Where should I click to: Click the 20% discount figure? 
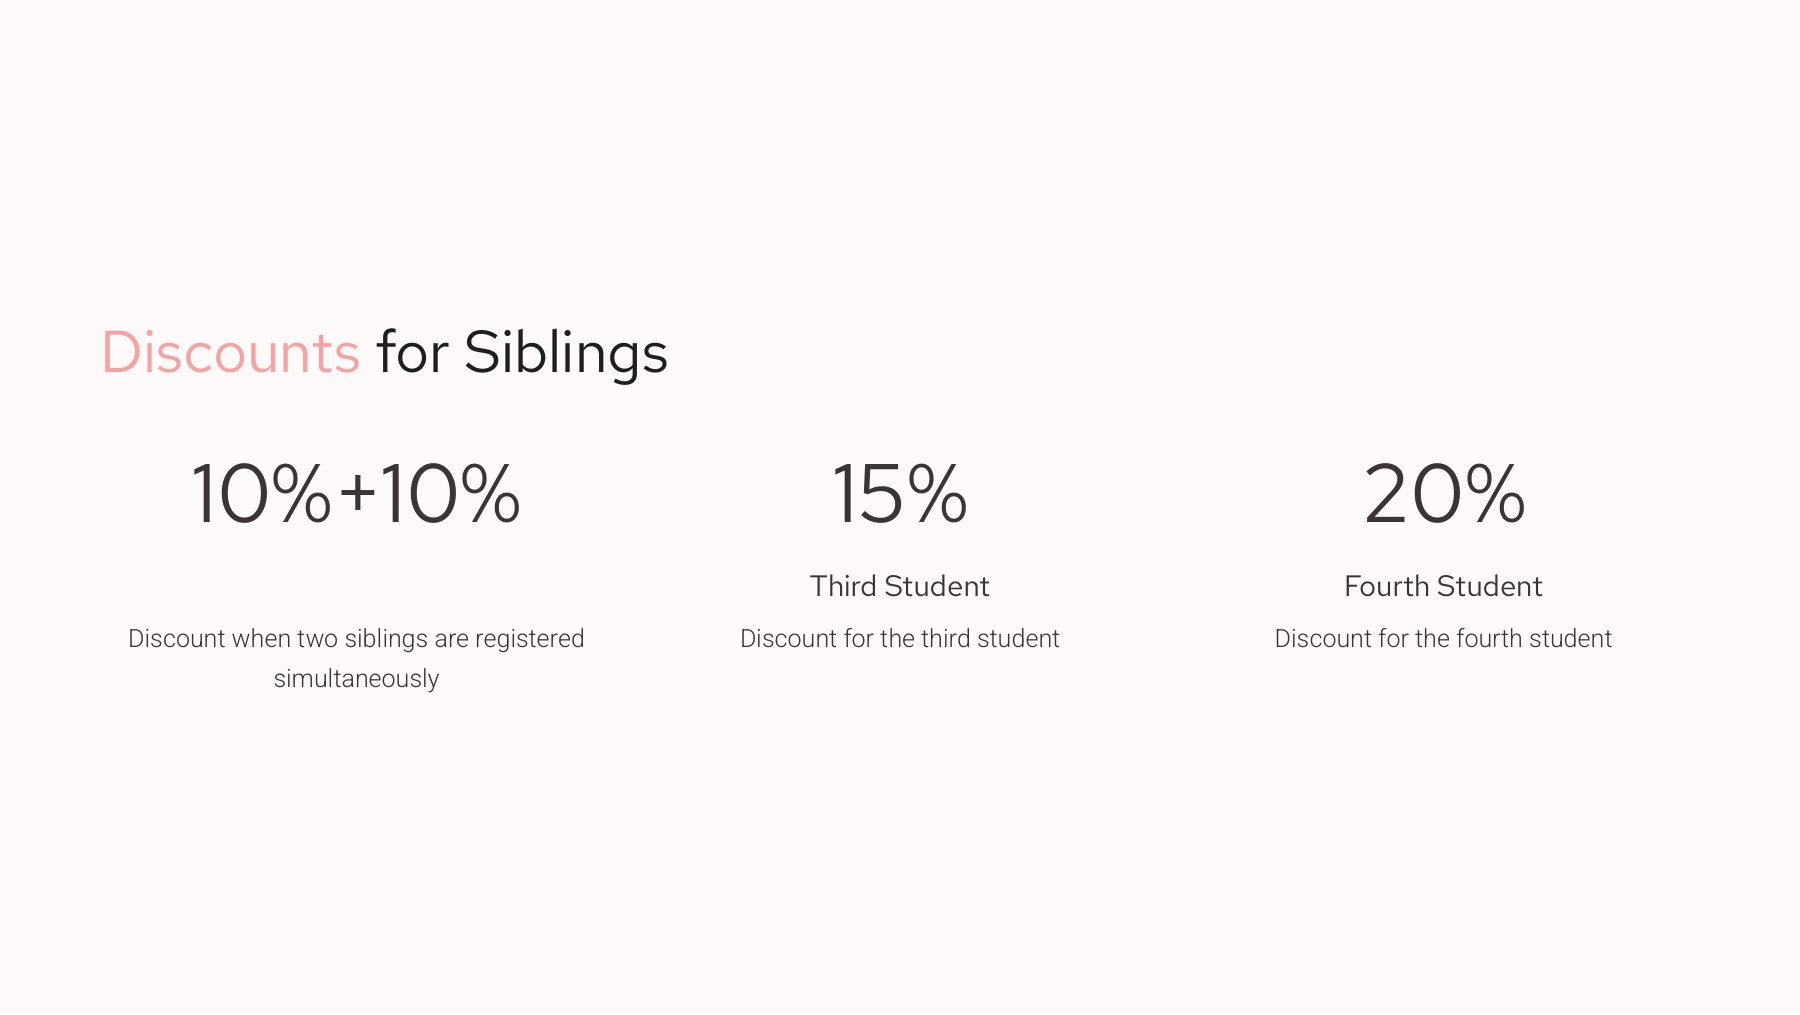(1444, 493)
